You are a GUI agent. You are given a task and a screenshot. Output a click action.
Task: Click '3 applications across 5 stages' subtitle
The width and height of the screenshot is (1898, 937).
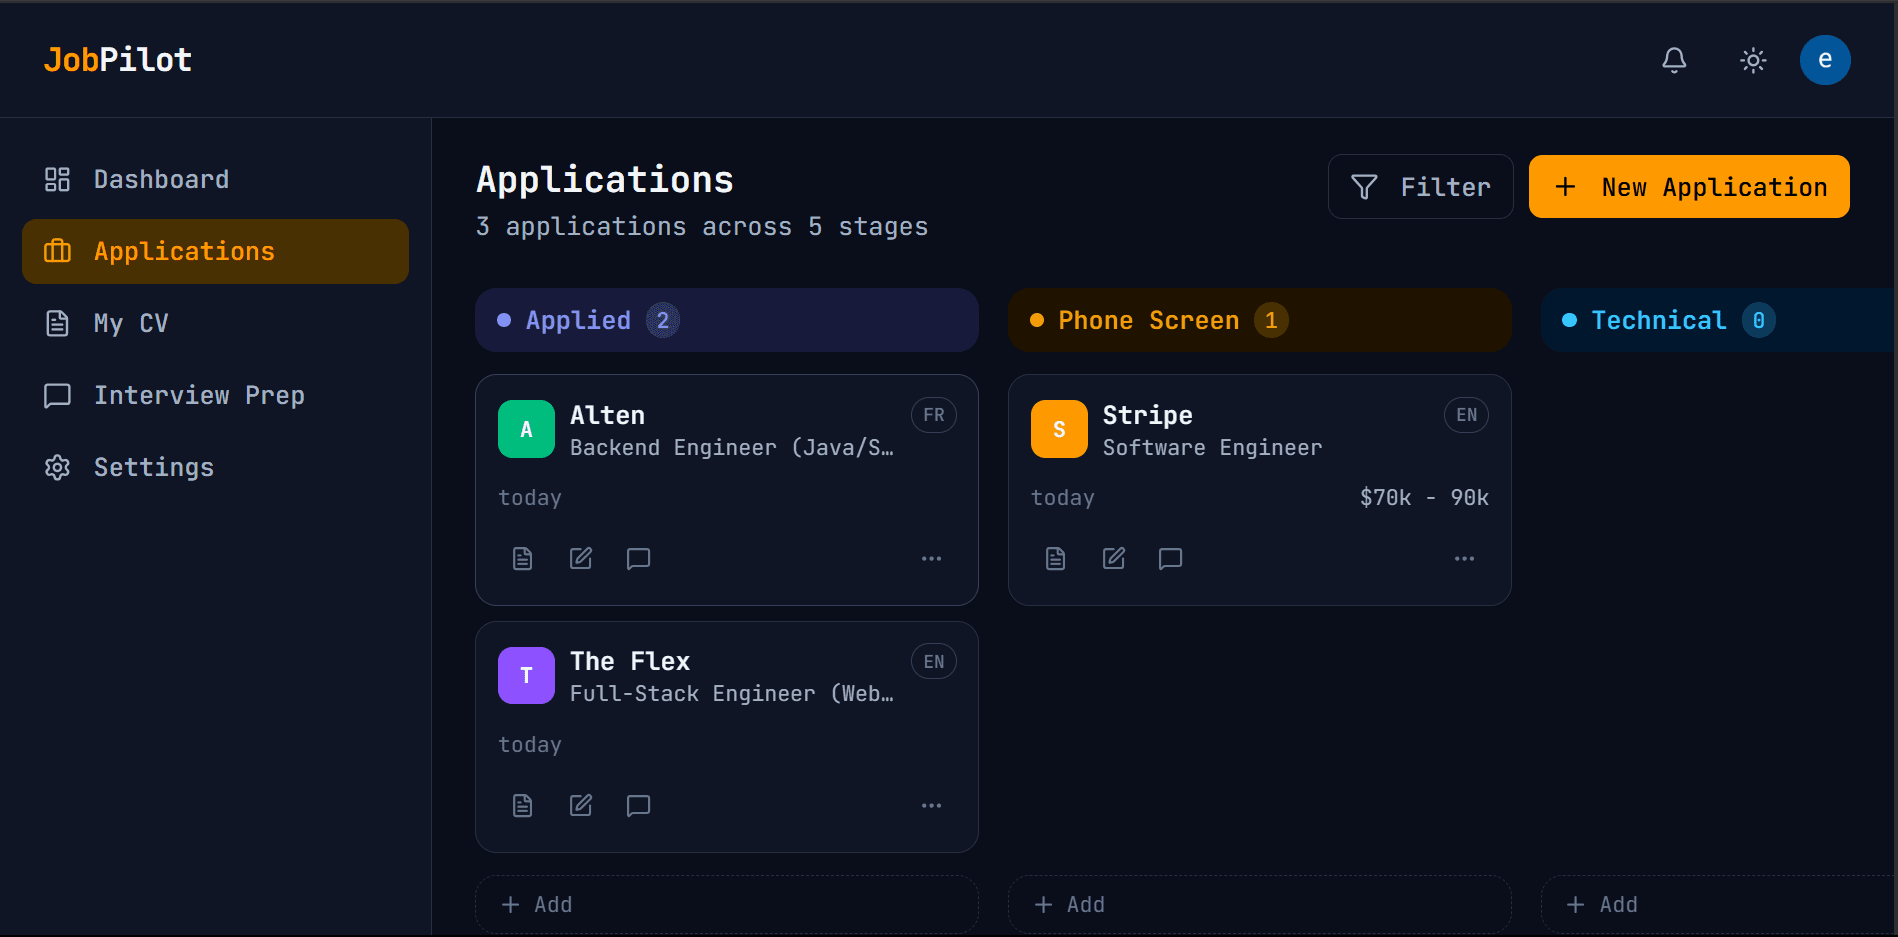click(x=702, y=227)
